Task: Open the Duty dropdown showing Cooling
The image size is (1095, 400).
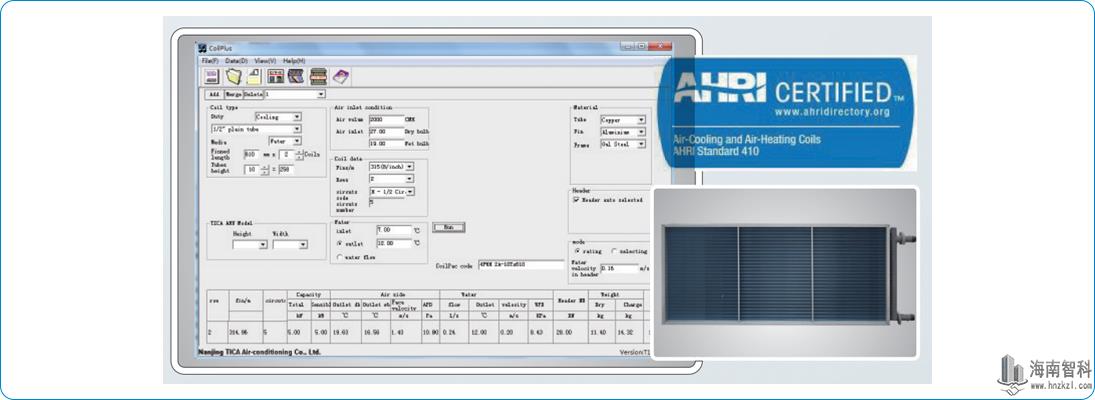Action: click(278, 117)
